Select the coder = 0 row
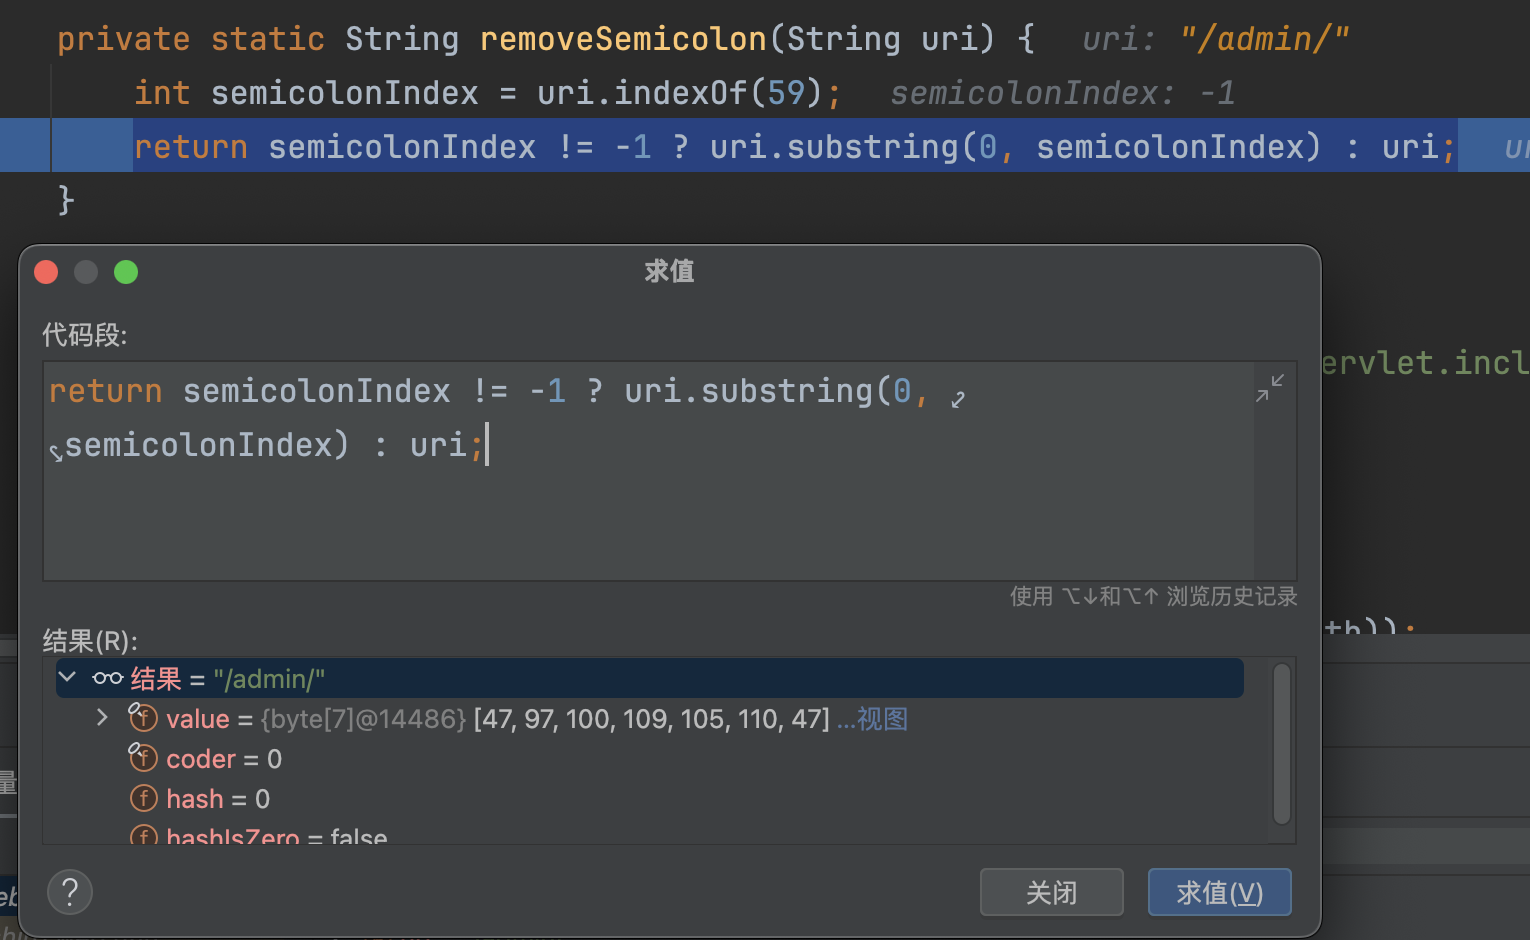The image size is (1530, 940). [224, 759]
